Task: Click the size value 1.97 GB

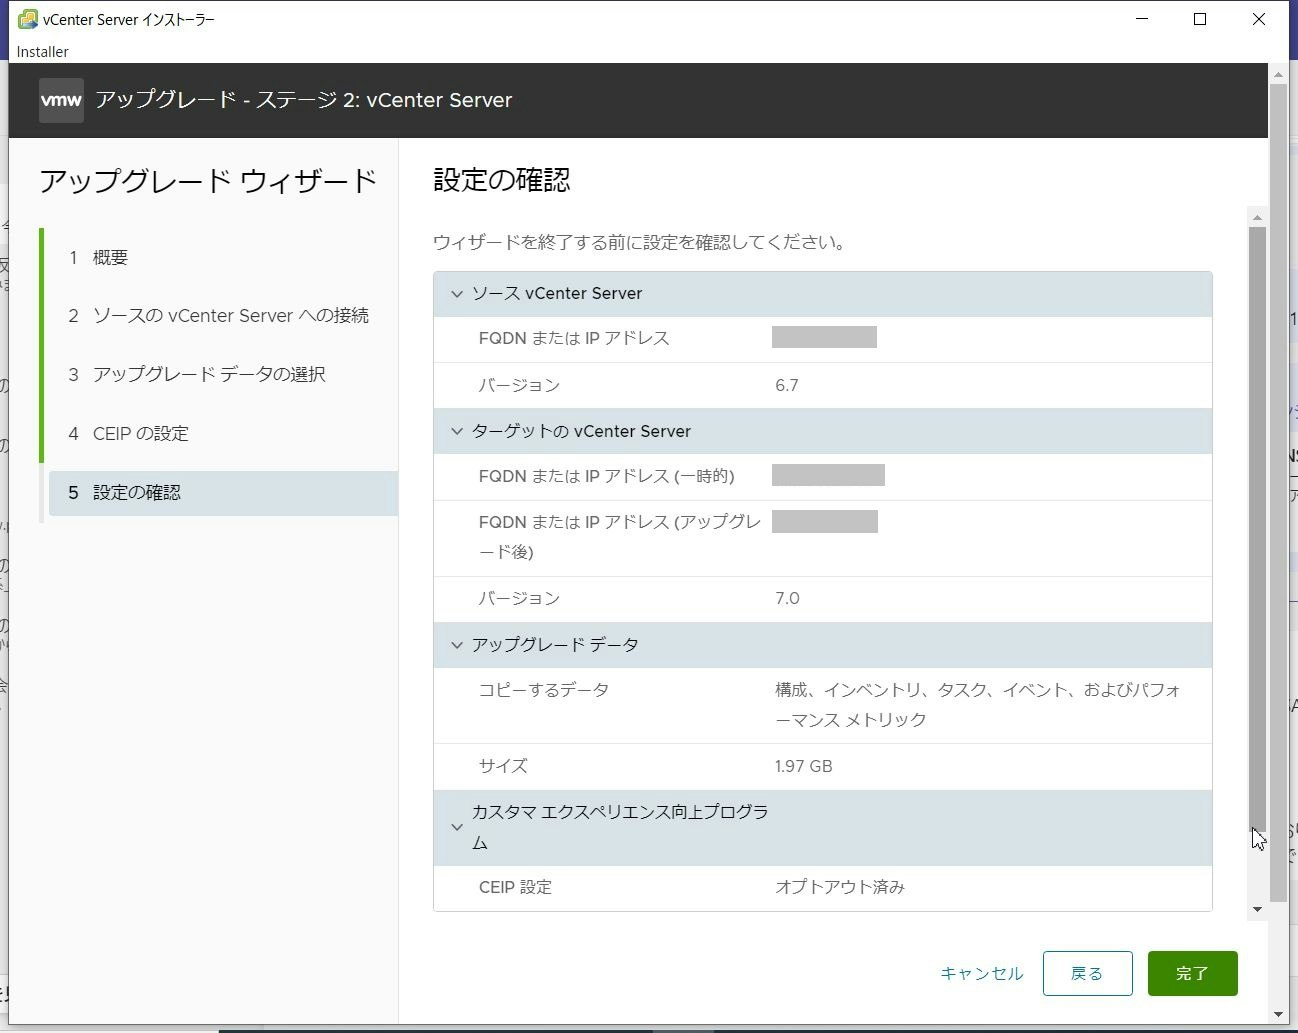Action: point(803,766)
